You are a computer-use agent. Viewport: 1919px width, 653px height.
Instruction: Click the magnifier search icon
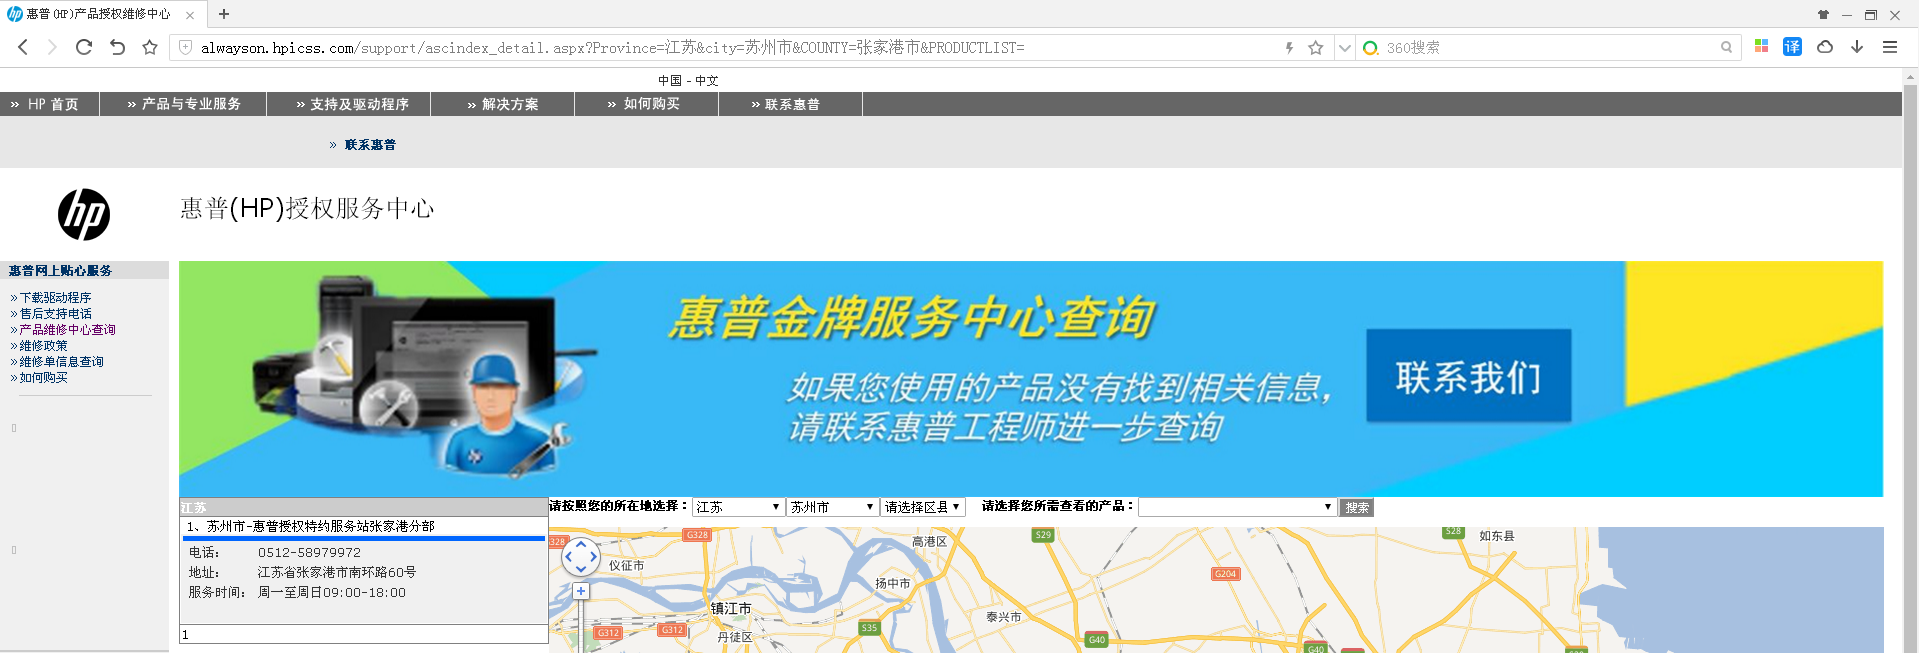tap(1726, 47)
